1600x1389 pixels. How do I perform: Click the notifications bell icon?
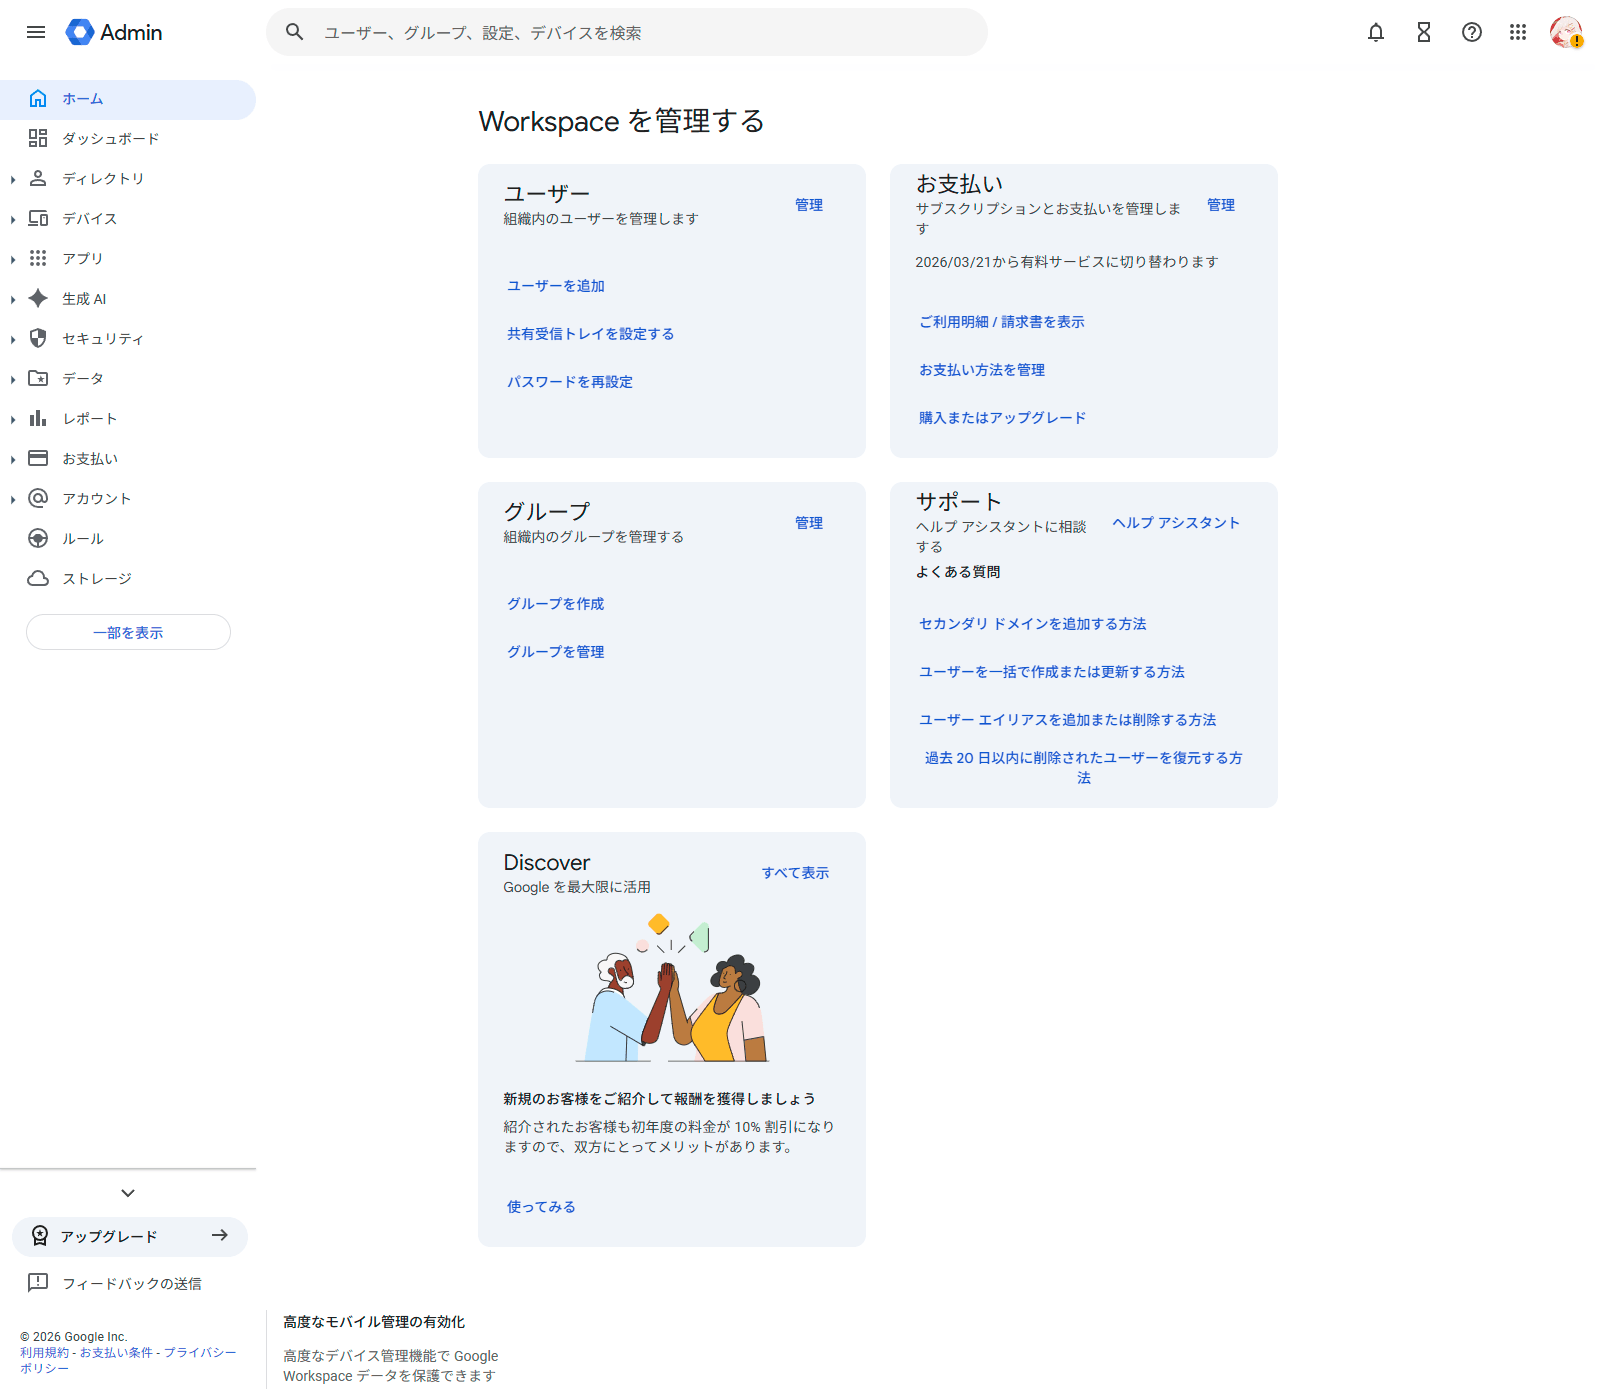(1376, 32)
